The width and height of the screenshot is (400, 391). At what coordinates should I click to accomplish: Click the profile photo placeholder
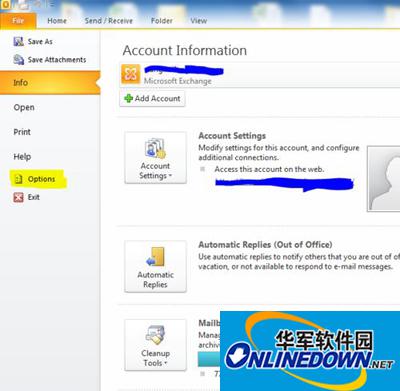[384, 179]
